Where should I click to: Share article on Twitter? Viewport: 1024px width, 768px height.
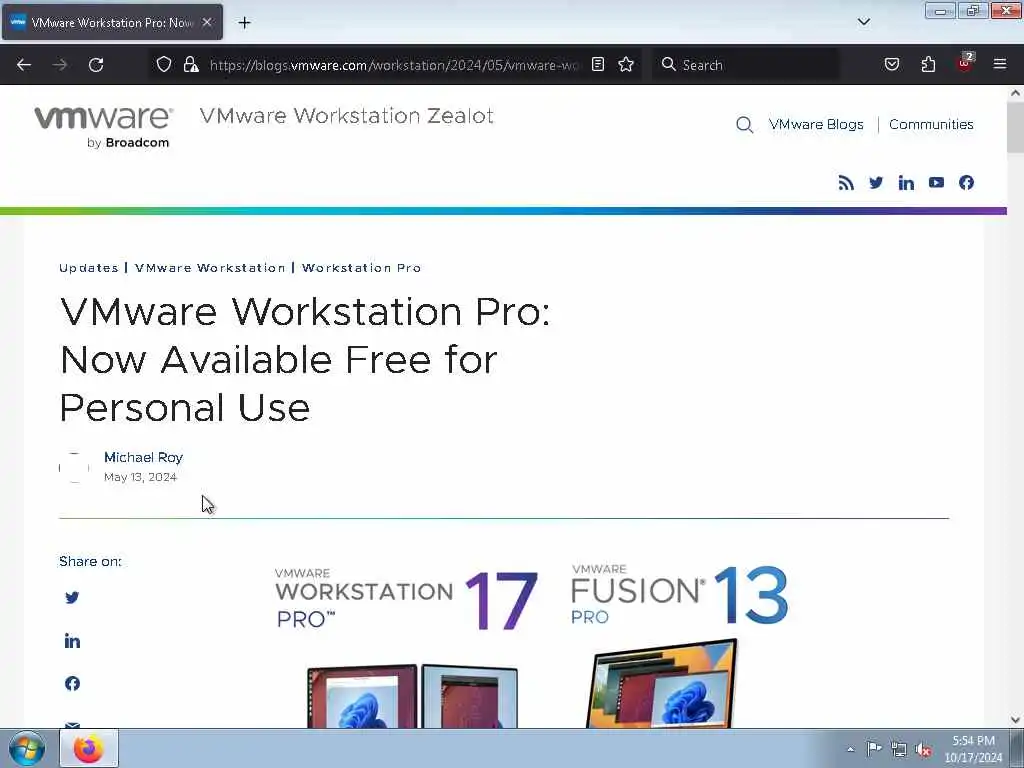(72, 598)
